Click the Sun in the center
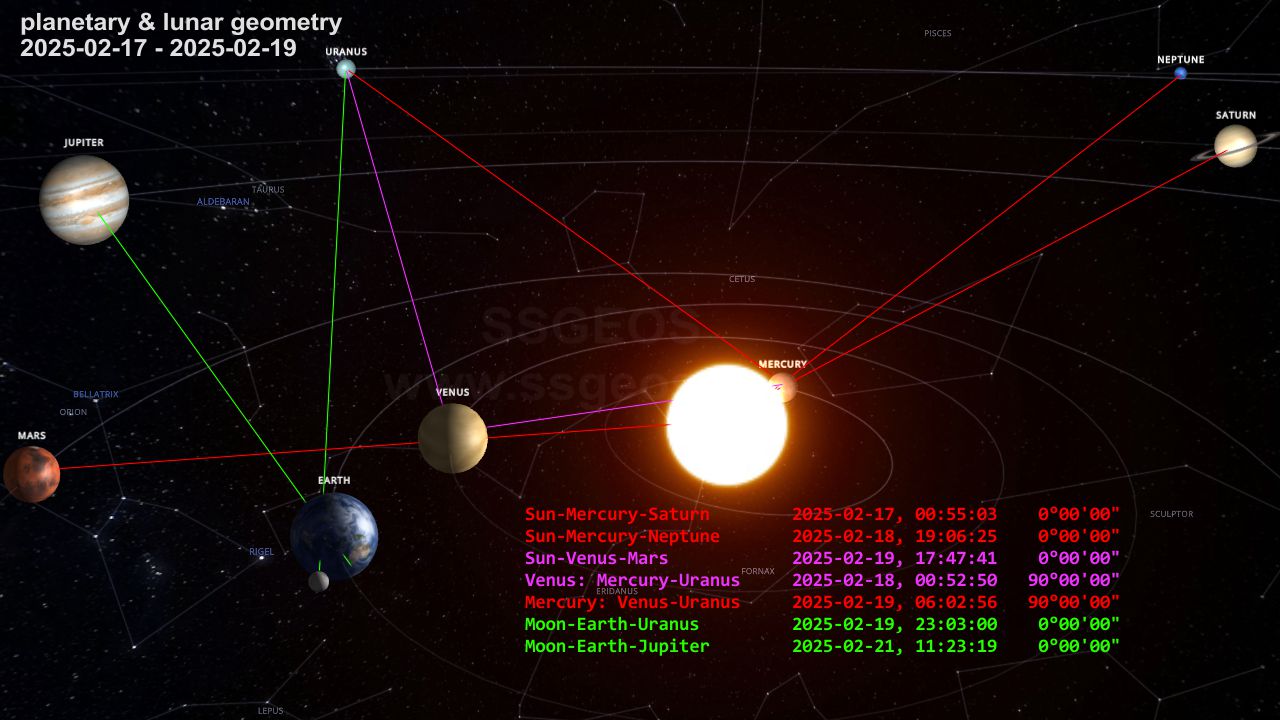 click(727, 425)
